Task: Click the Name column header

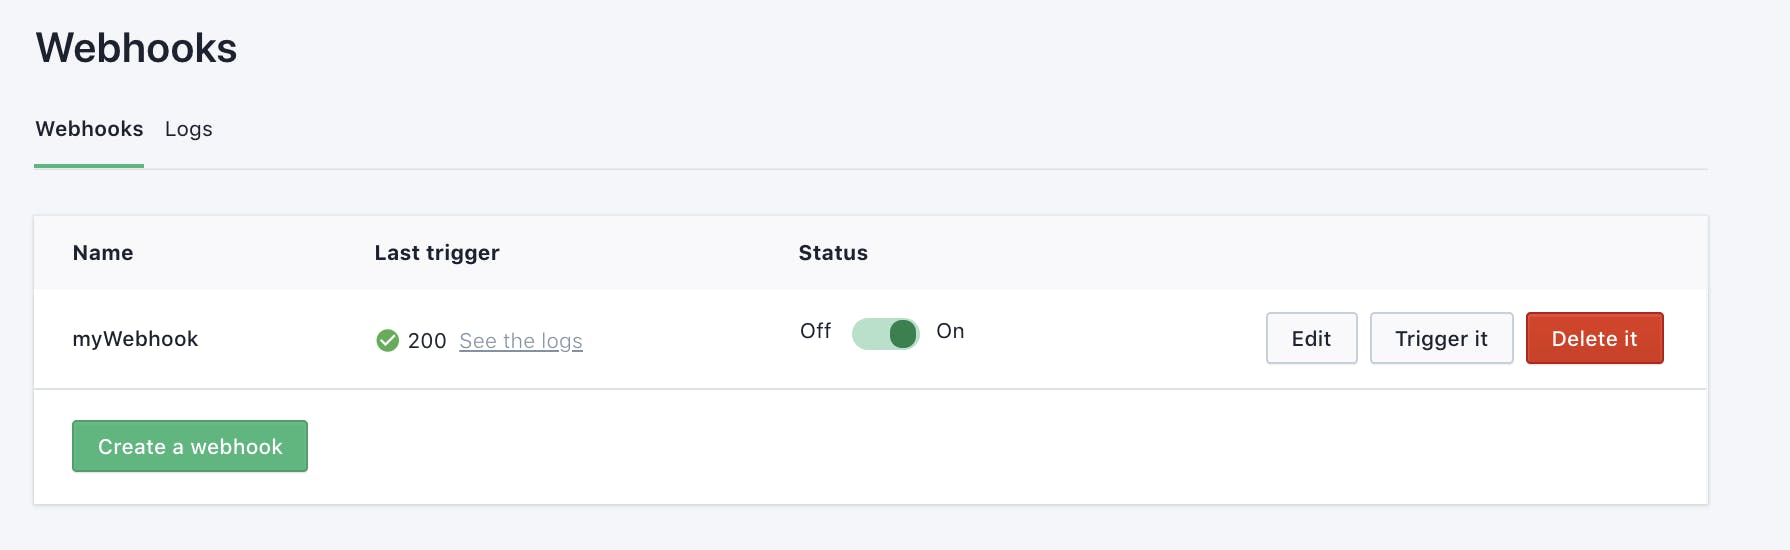Action: pos(103,253)
